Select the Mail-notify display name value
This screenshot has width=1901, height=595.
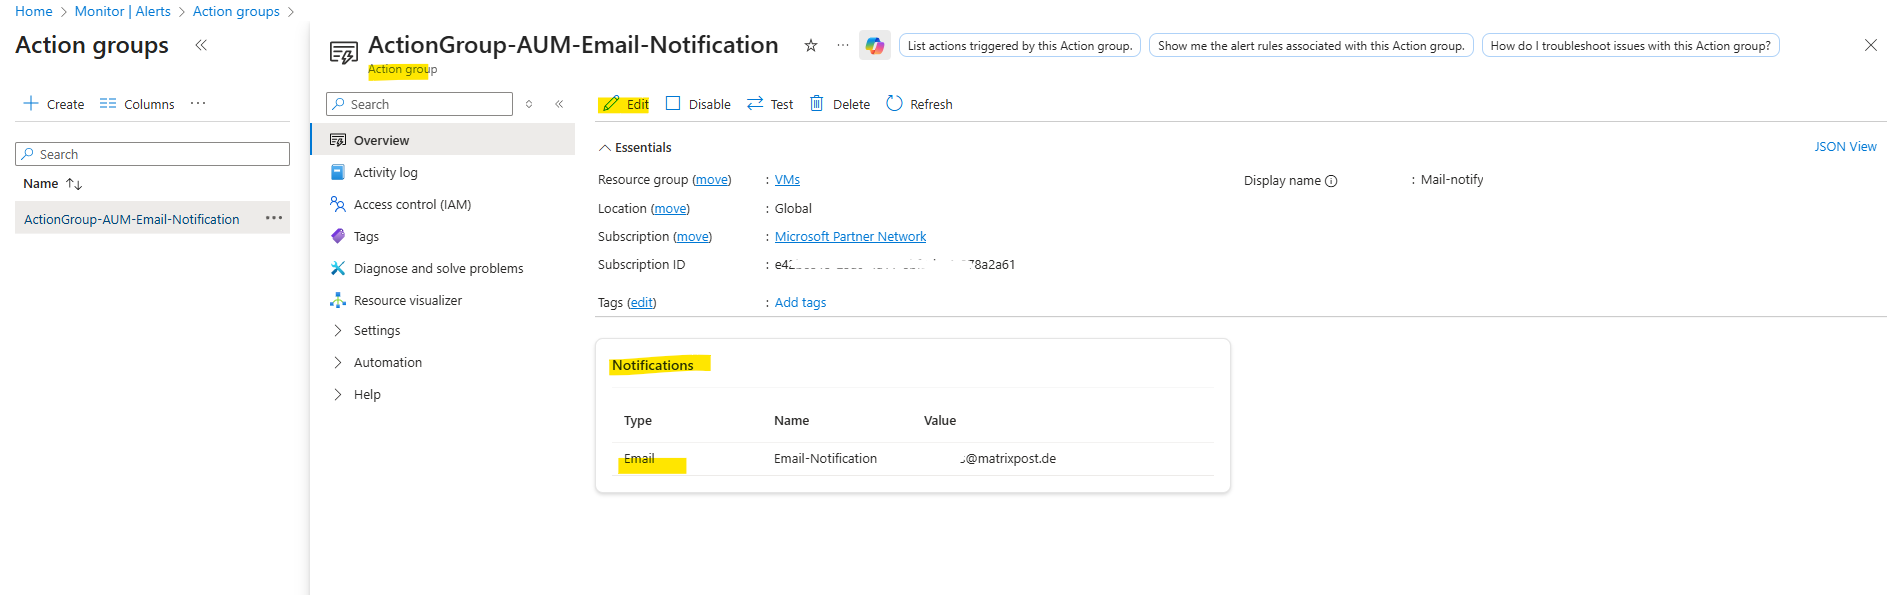pos(1452,180)
